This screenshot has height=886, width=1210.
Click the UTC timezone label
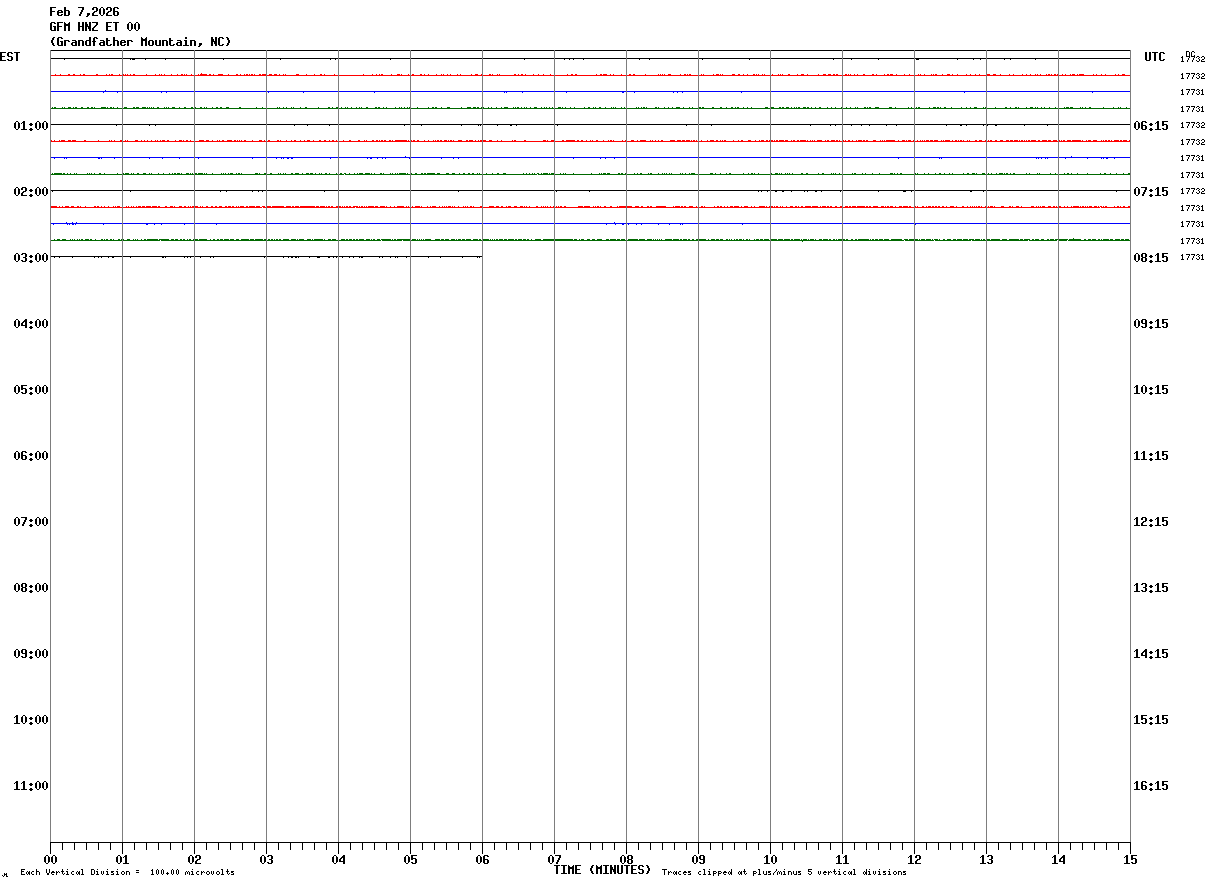tap(1155, 57)
